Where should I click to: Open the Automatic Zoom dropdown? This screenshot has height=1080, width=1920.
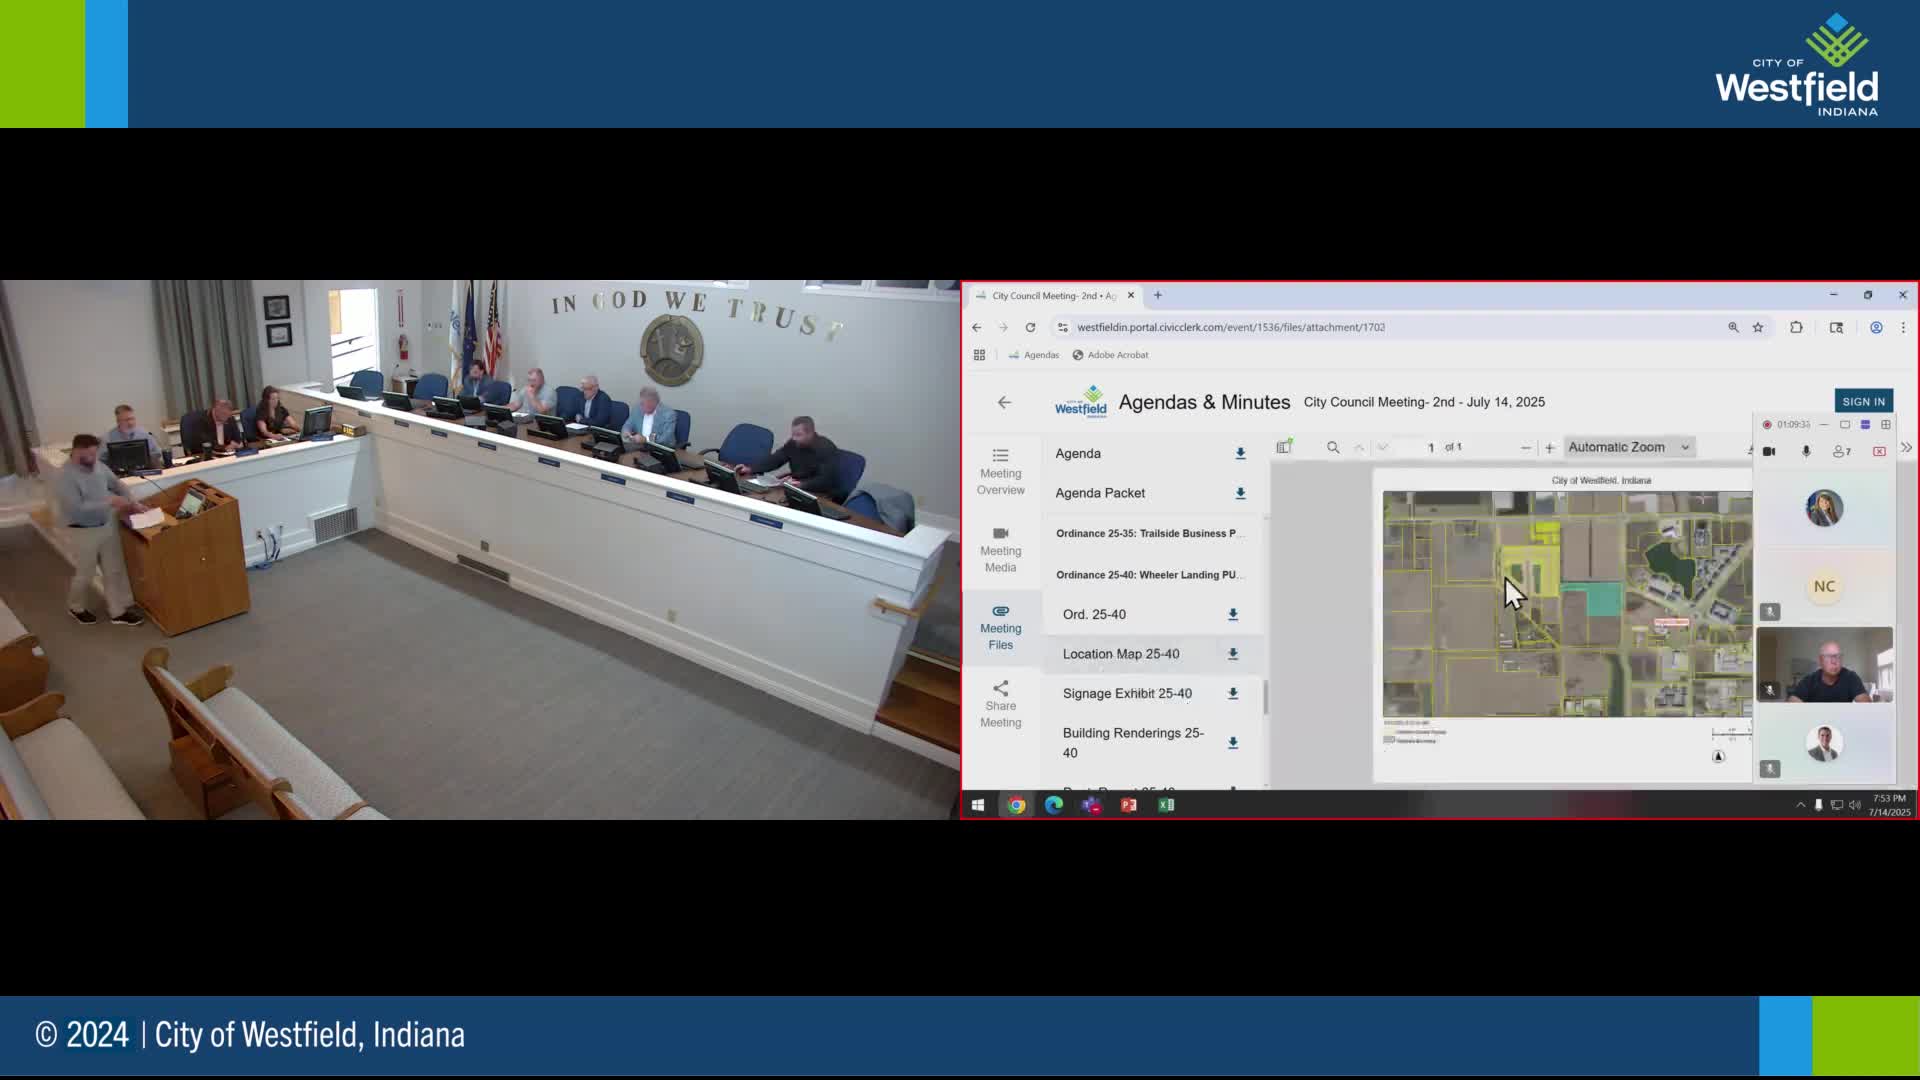1628,447
